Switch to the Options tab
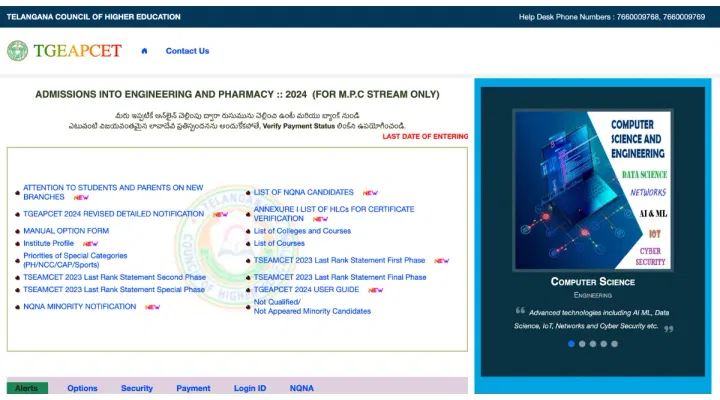 click(82, 388)
